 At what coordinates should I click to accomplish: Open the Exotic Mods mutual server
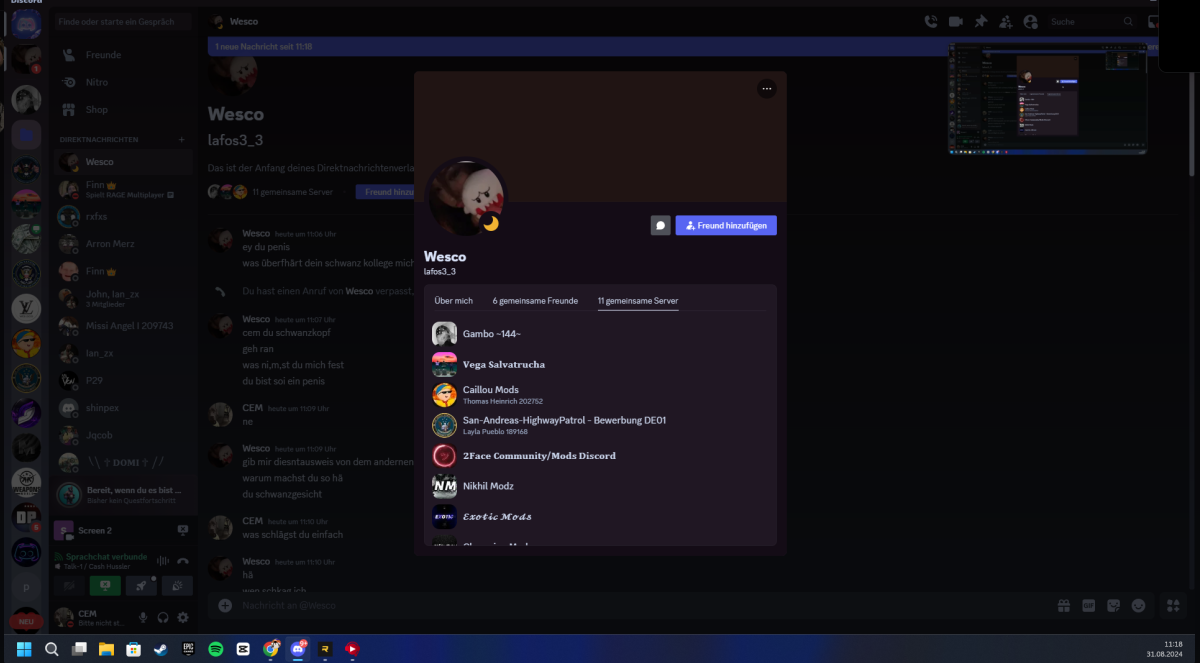click(600, 517)
